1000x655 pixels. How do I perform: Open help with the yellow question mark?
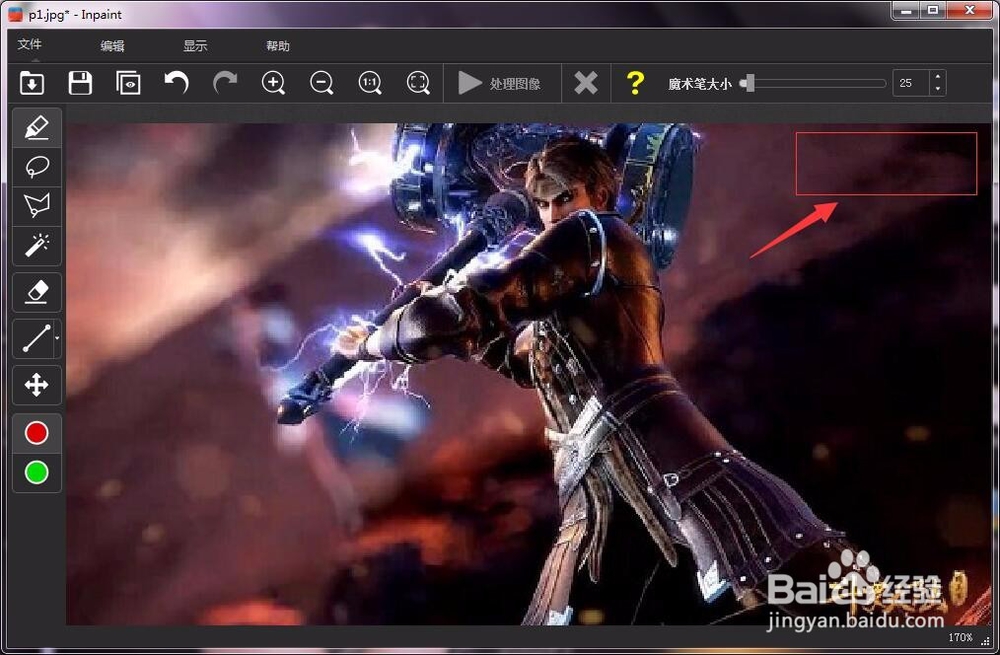635,83
